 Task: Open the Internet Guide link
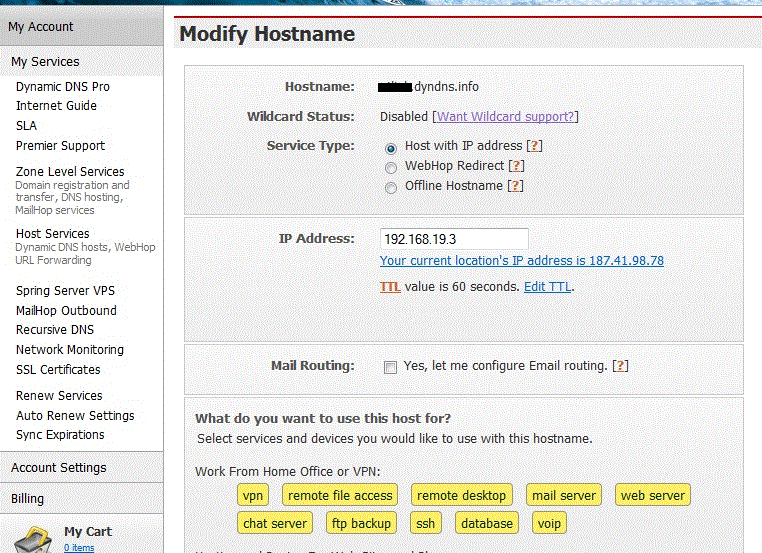click(56, 105)
